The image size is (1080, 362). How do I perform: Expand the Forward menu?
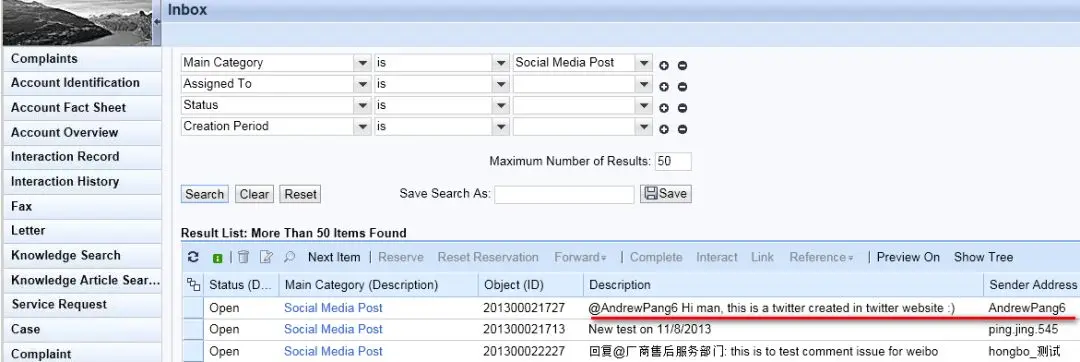point(581,257)
